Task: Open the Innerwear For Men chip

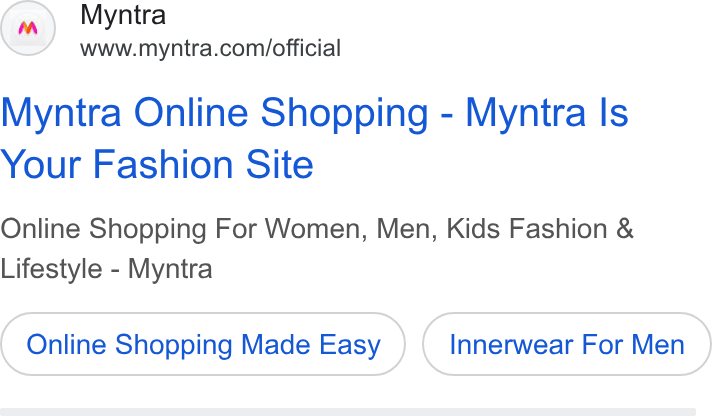Action: (x=567, y=344)
